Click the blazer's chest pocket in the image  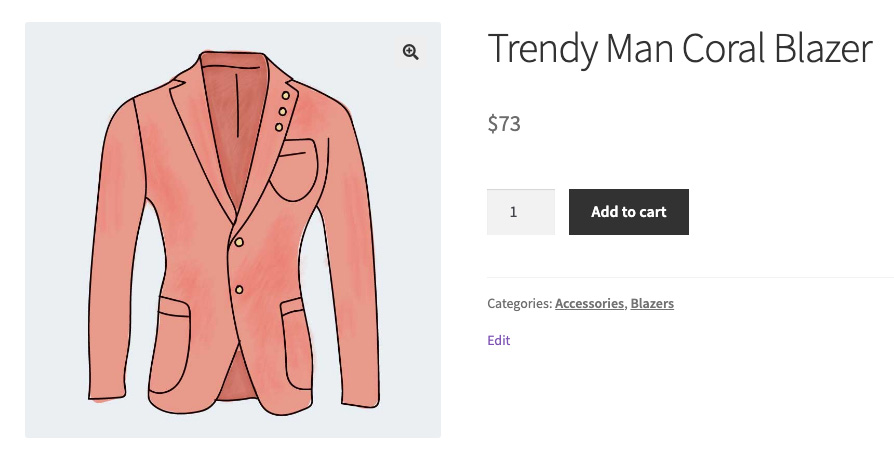point(298,170)
